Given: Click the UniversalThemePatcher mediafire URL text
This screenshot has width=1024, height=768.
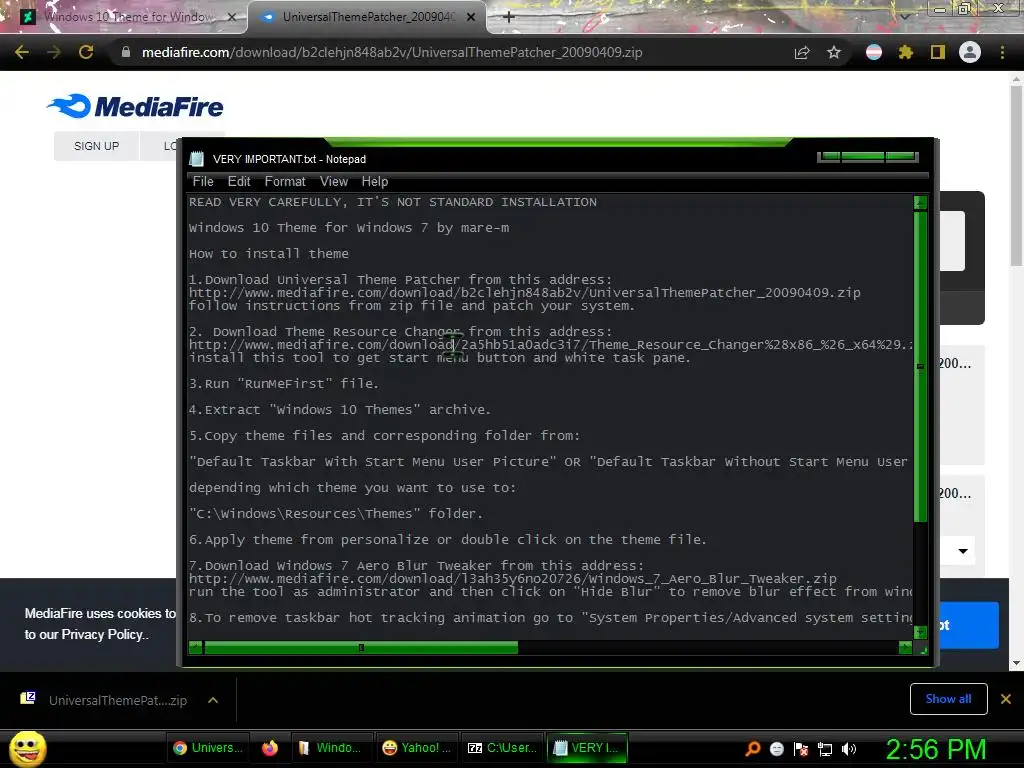Looking at the screenshot, I should pos(524,293).
